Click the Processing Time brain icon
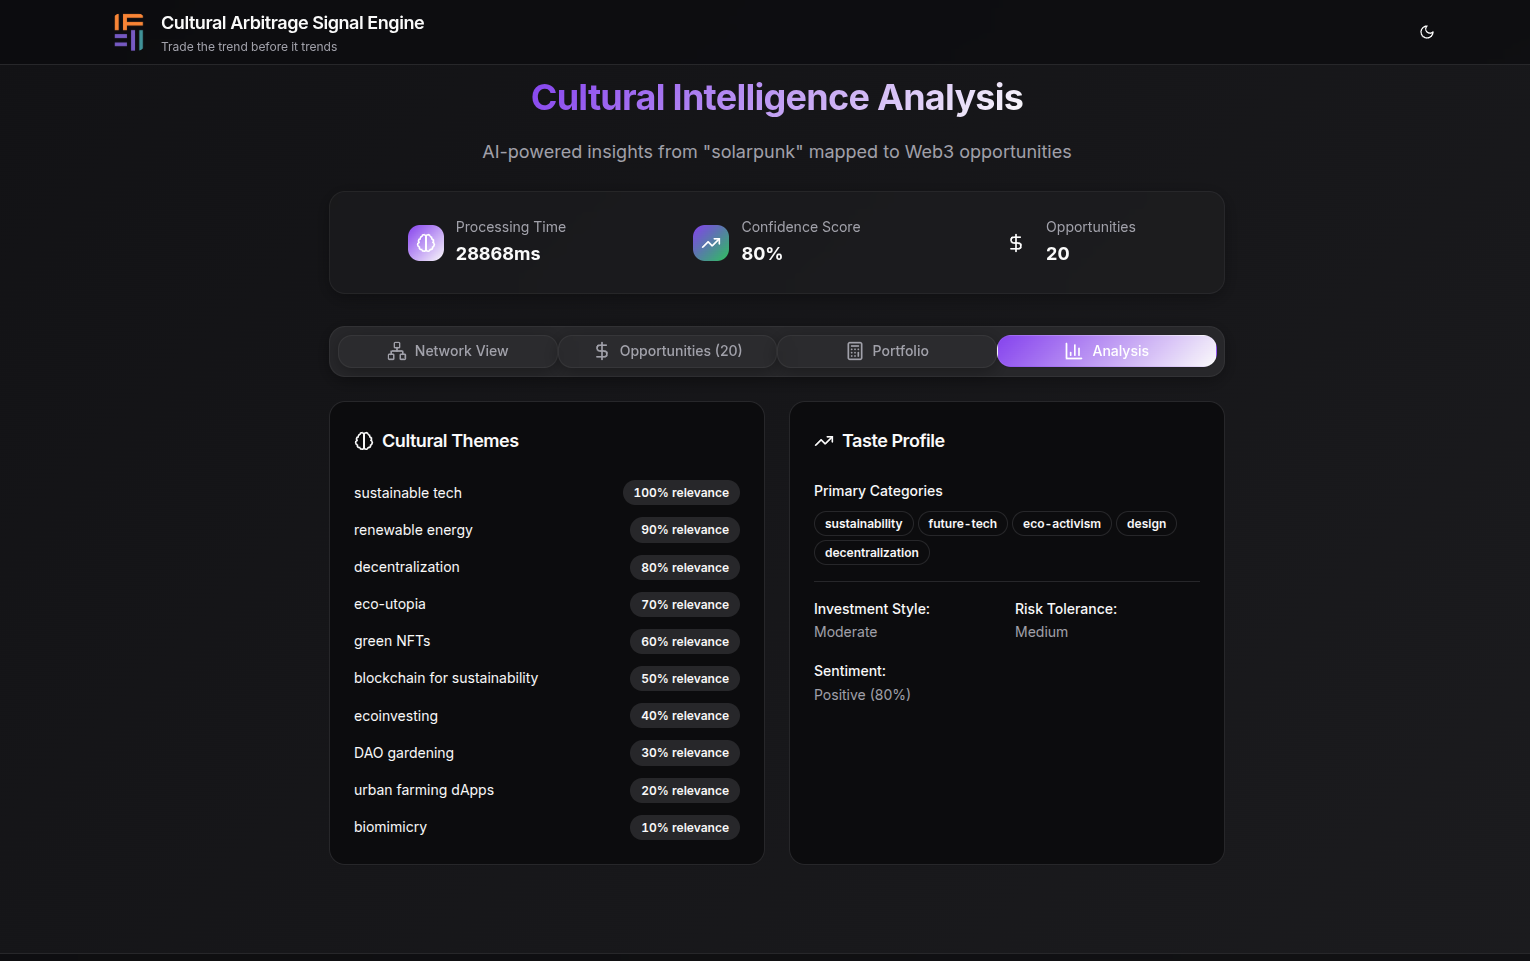 point(426,243)
